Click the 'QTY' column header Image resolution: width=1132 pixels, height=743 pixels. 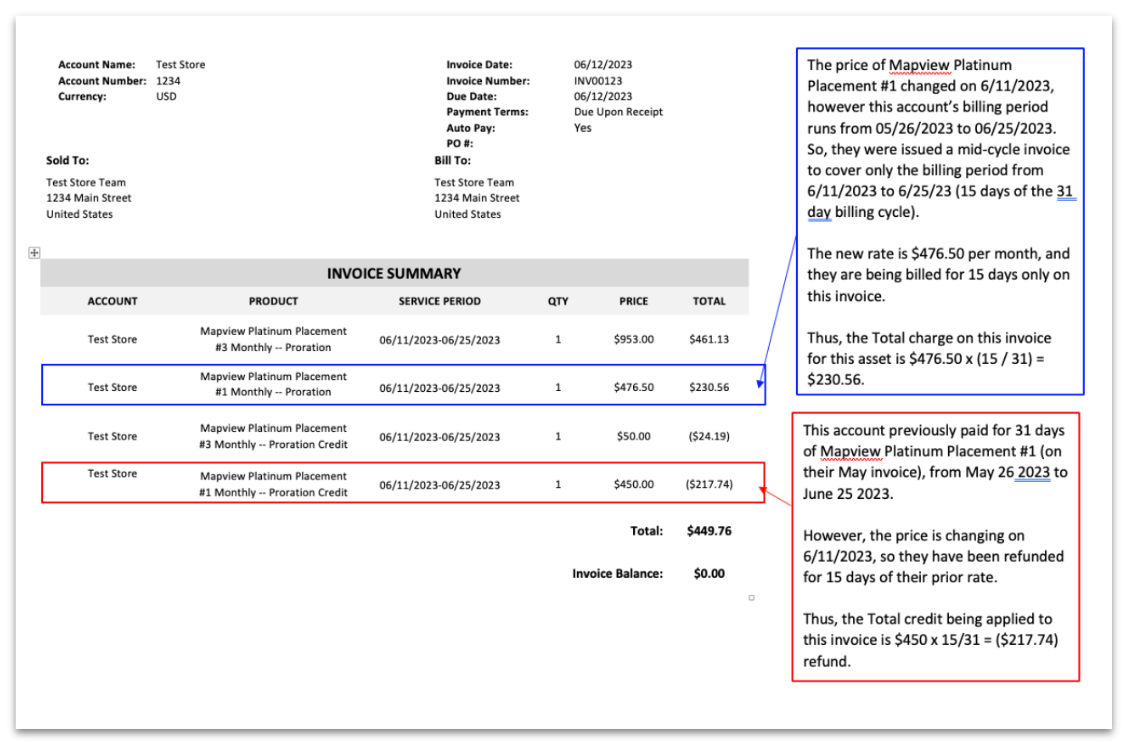[558, 301]
